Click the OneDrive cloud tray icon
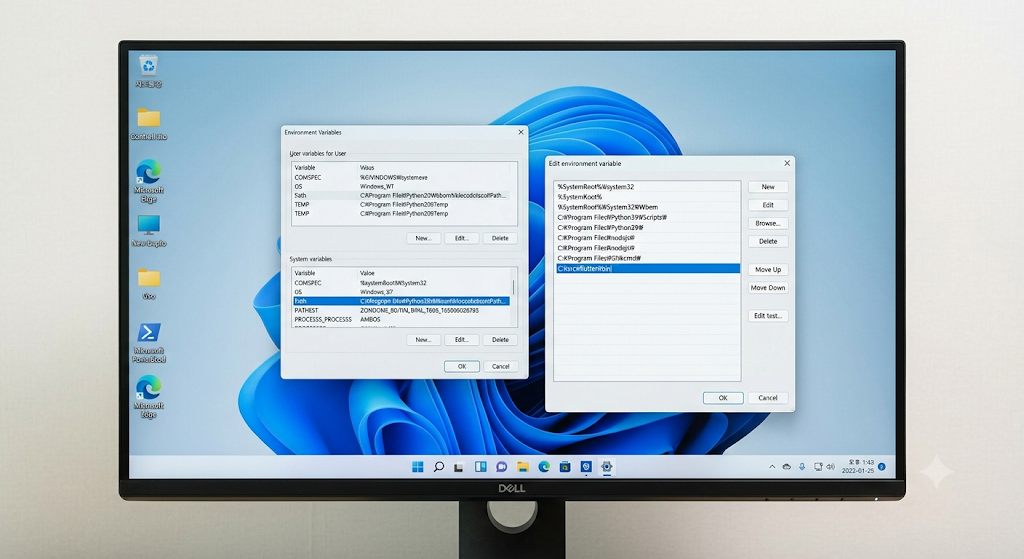1024x559 pixels. pos(787,467)
